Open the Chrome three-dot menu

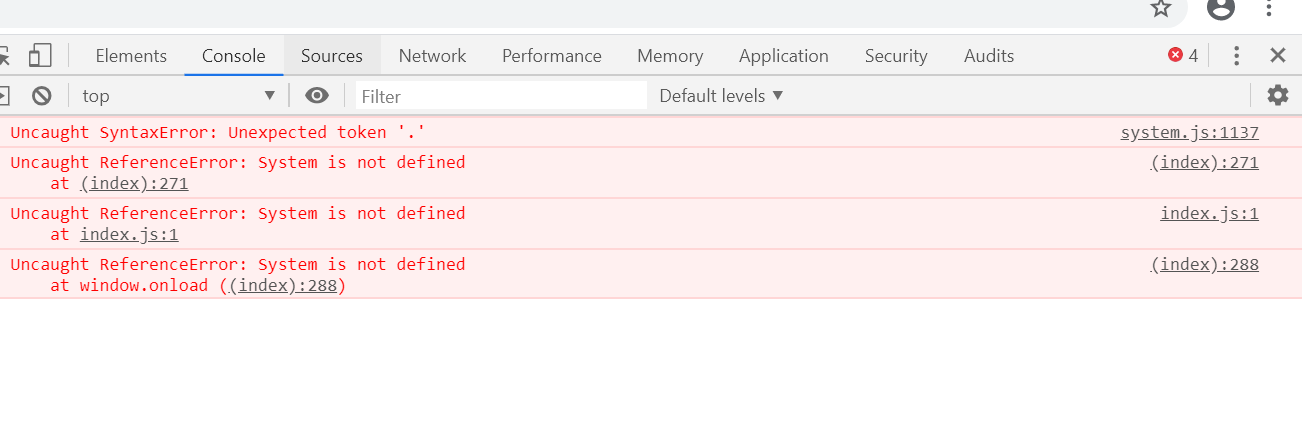pyautogui.click(x=1270, y=8)
